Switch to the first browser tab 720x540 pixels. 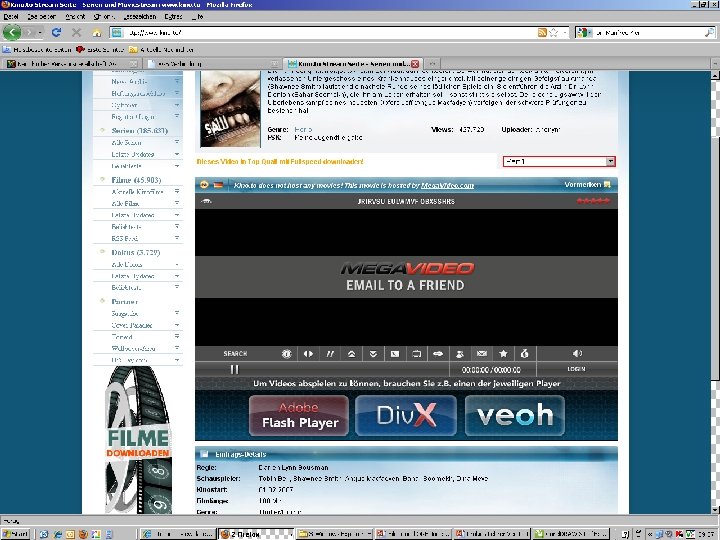pyautogui.click(x=71, y=64)
